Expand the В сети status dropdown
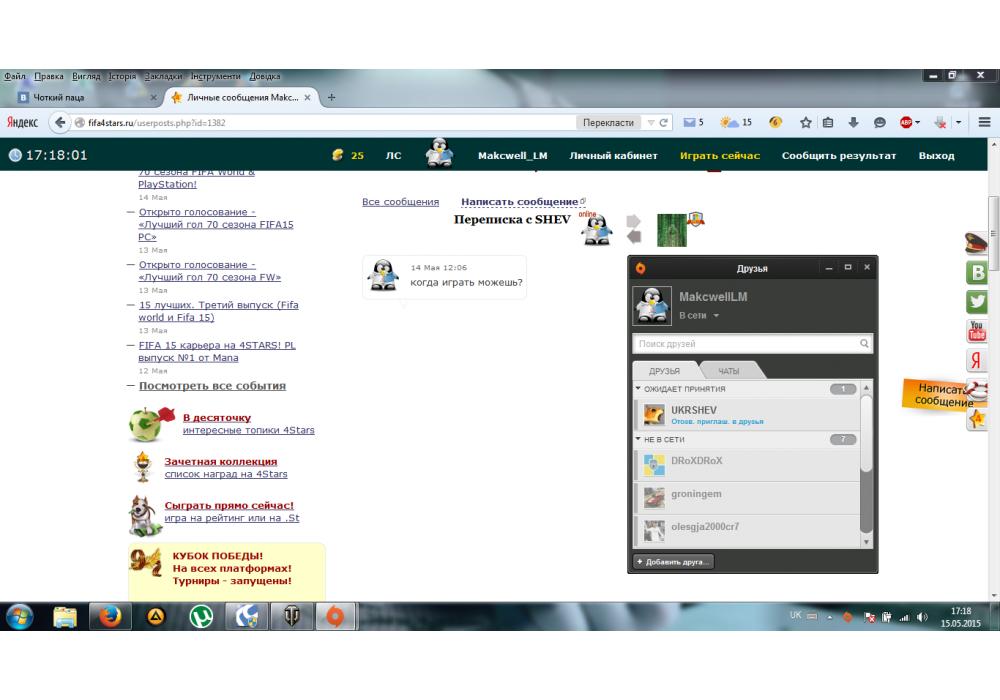 [x=716, y=316]
